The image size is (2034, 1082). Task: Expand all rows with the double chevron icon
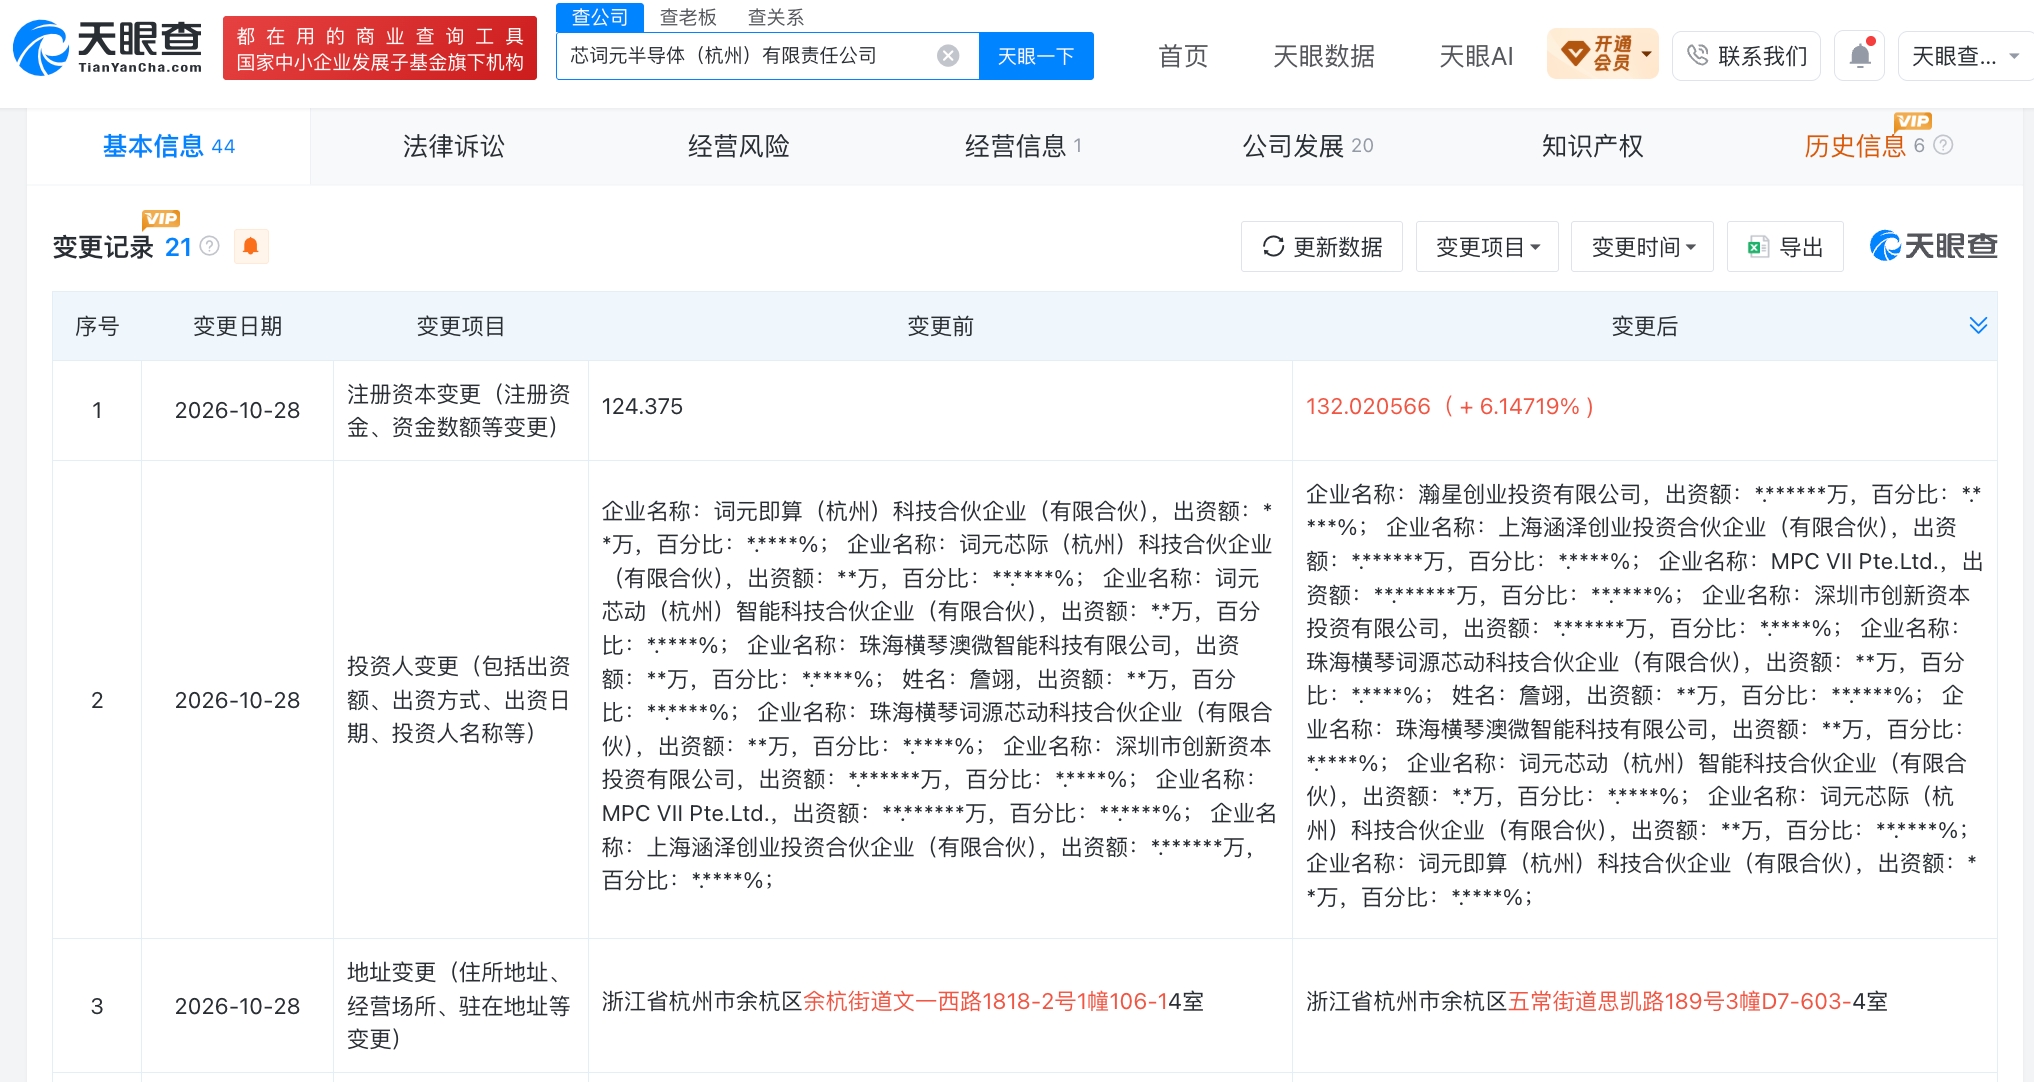(1977, 326)
